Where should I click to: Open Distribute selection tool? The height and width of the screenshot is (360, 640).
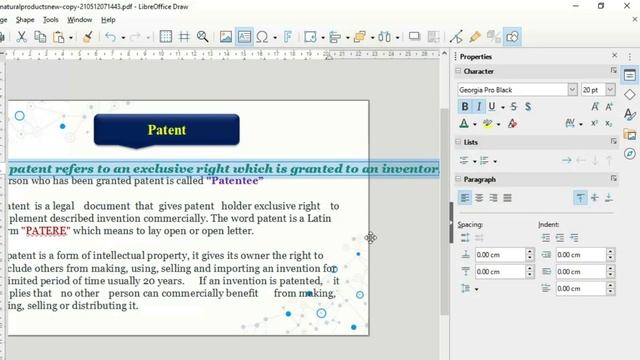point(384,37)
